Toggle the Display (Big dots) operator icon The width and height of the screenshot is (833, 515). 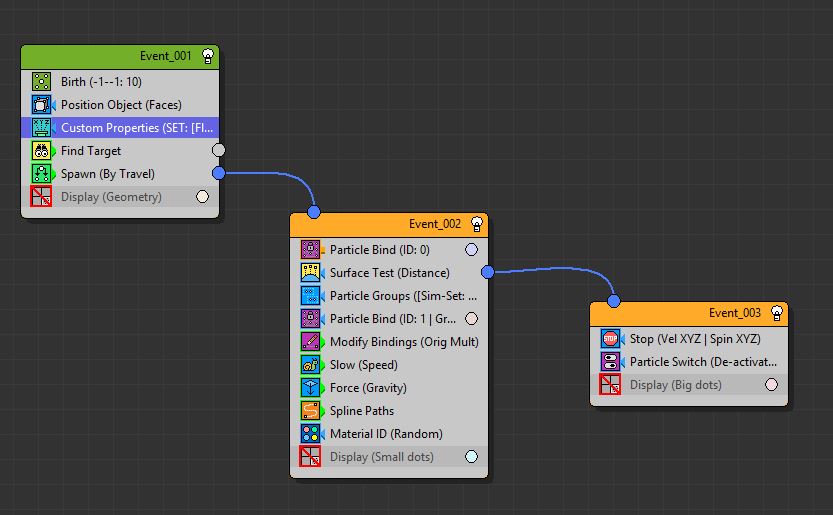pyautogui.click(x=610, y=385)
